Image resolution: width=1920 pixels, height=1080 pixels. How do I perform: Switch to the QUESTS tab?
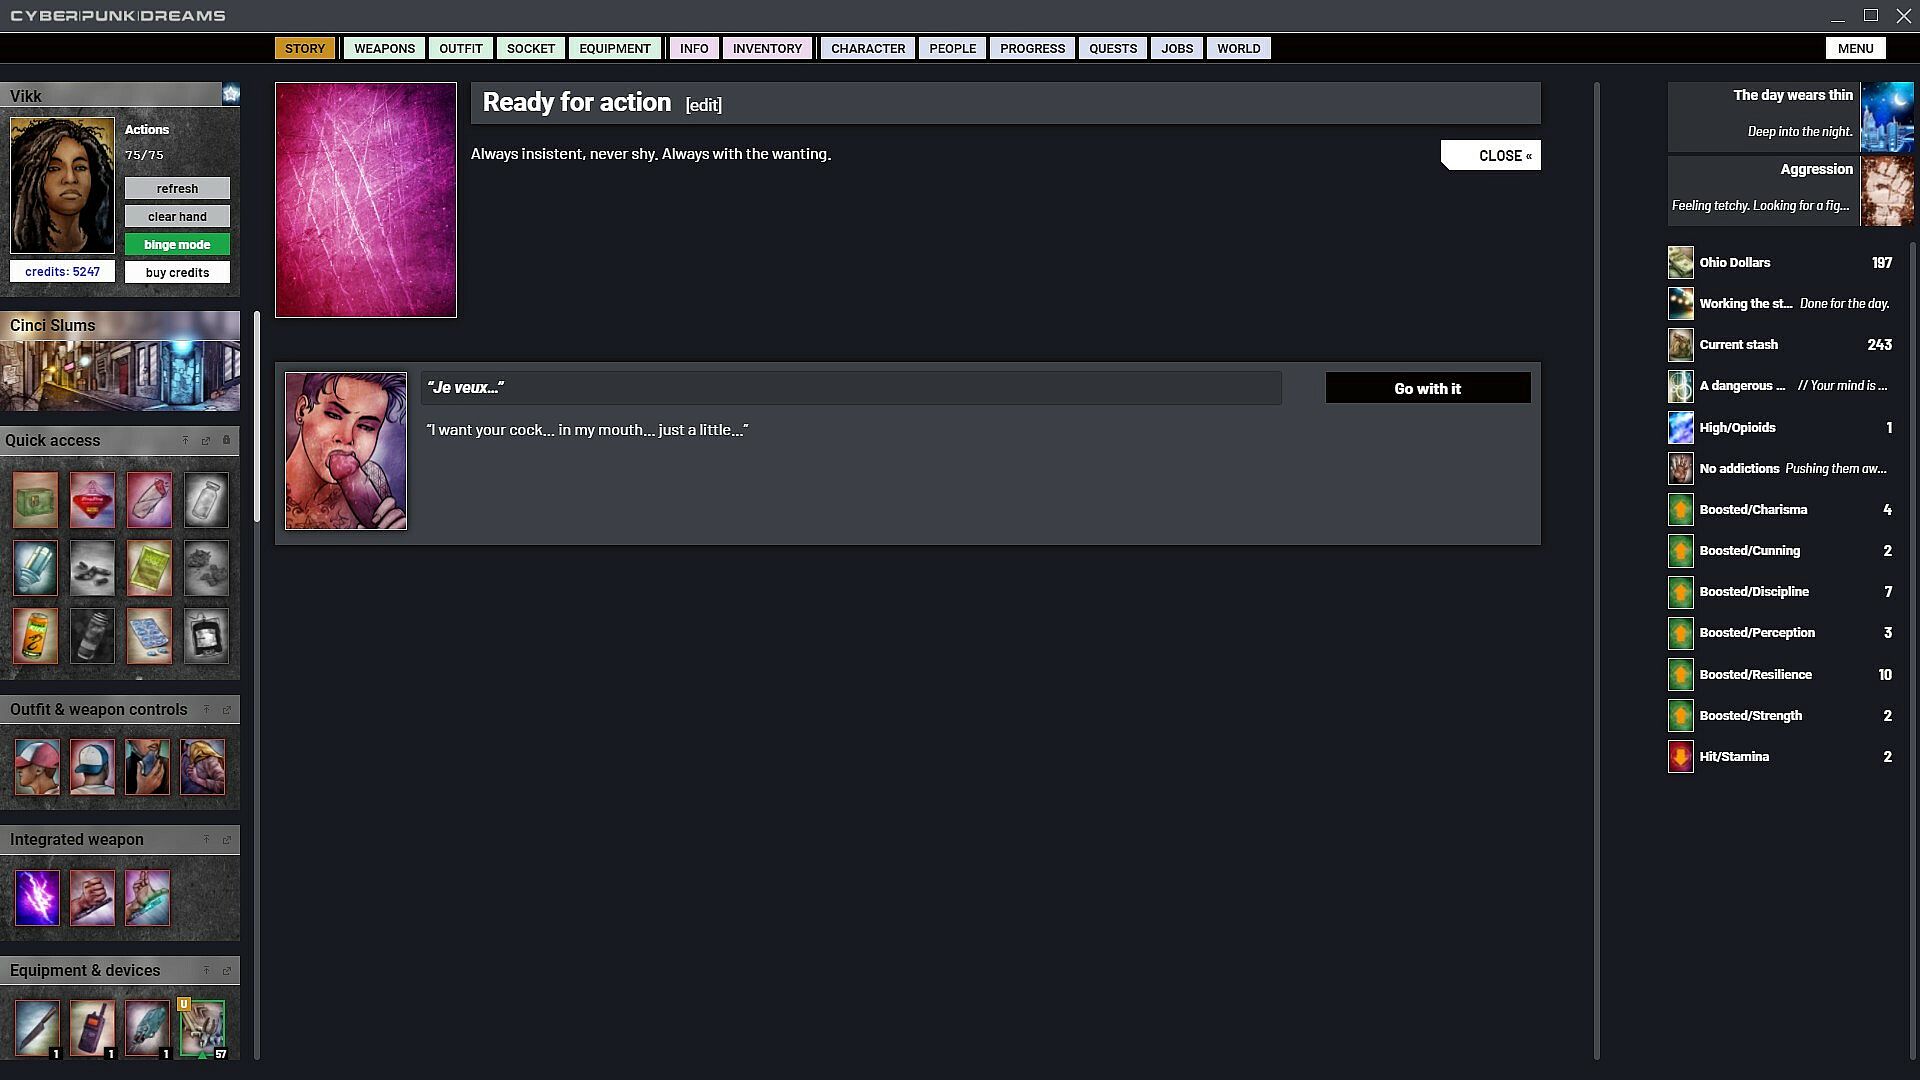pos(1112,48)
